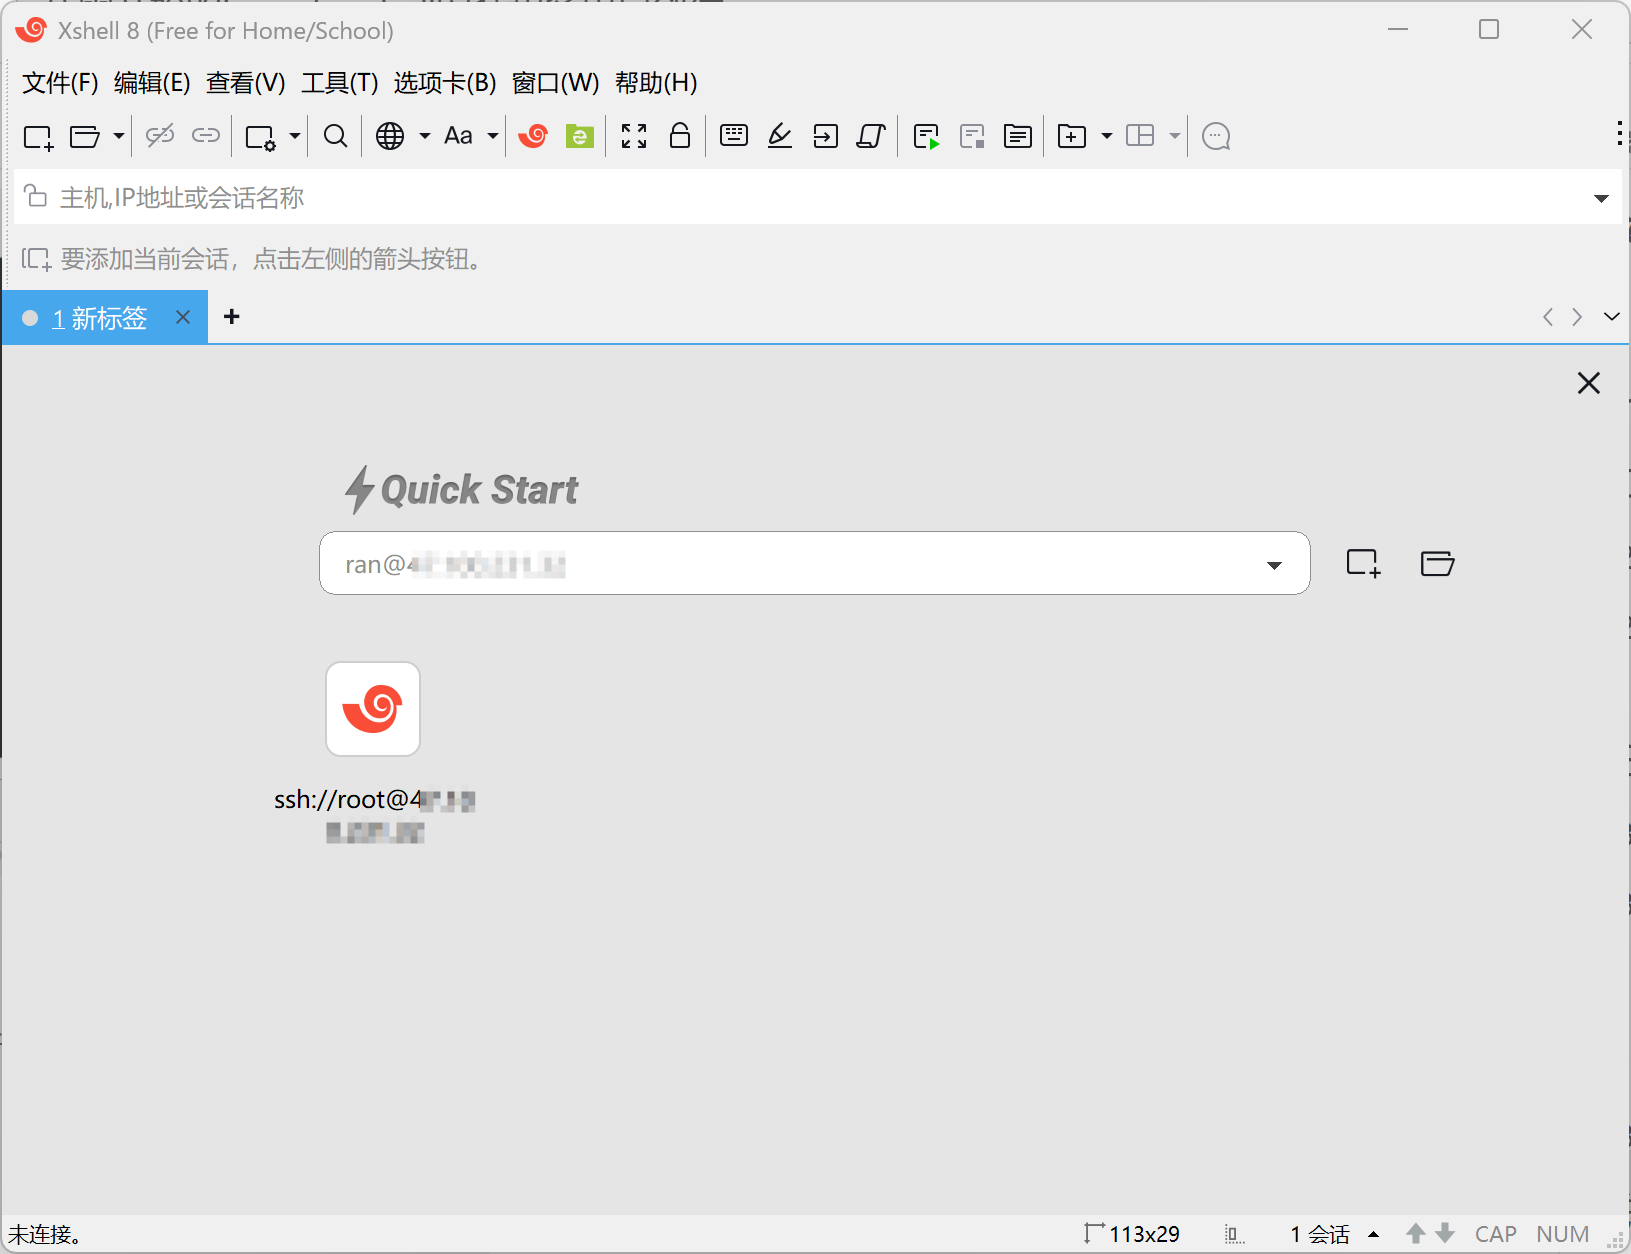1631x1254 pixels.
Task: Open session Properties icon with gear
Action: click(x=260, y=137)
